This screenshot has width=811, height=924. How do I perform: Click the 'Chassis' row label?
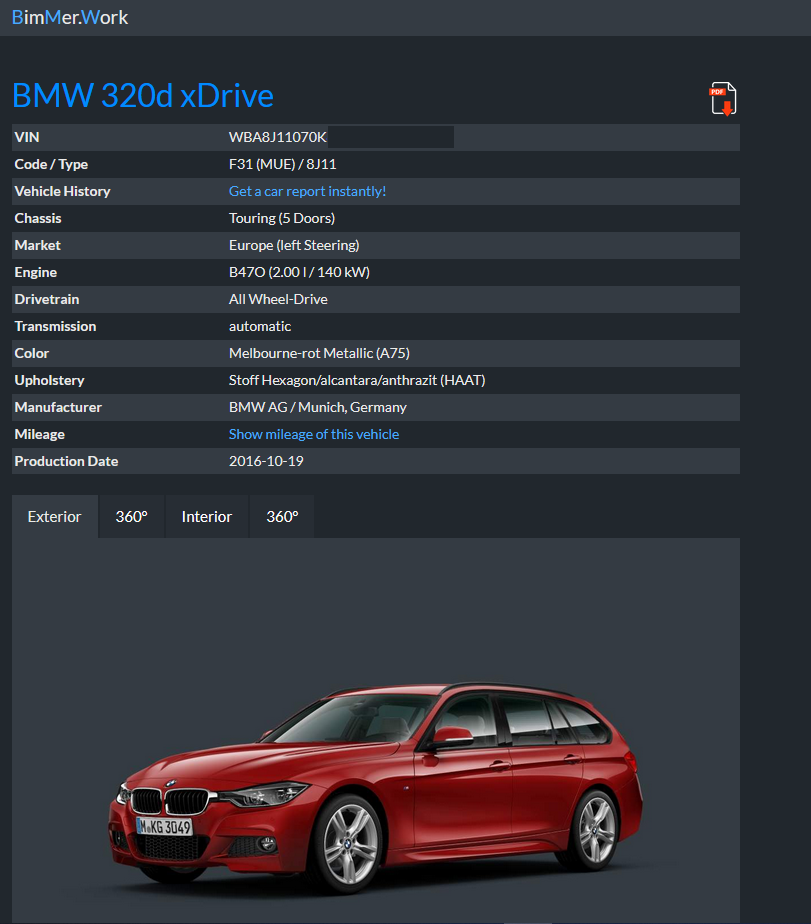point(38,219)
